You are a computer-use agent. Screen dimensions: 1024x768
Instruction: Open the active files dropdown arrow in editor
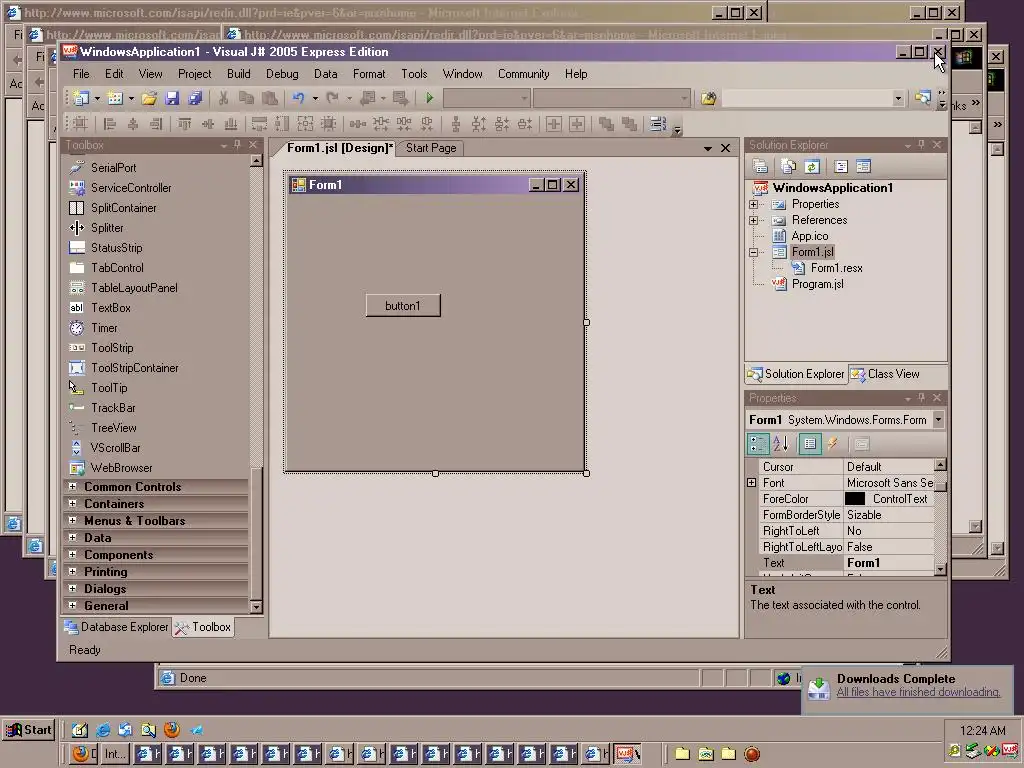click(707, 148)
